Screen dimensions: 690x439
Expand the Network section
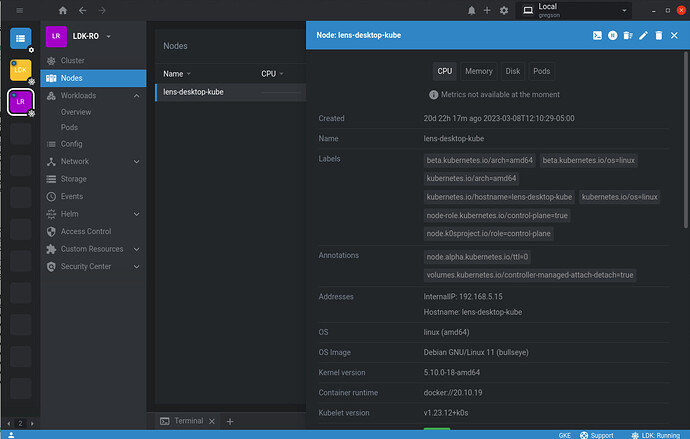[x=136, y=161]
